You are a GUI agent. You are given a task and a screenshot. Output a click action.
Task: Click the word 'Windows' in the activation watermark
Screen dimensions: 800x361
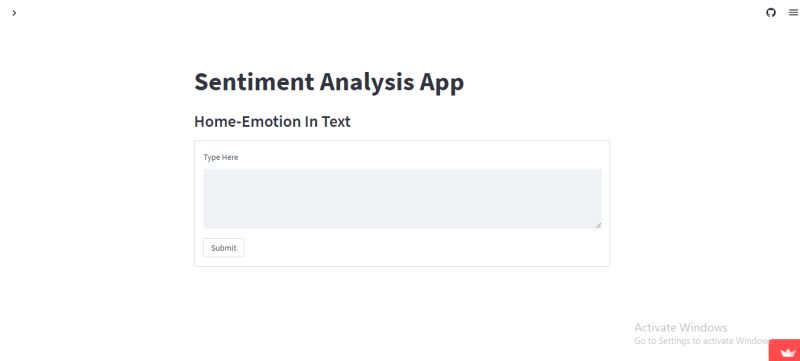704,327
